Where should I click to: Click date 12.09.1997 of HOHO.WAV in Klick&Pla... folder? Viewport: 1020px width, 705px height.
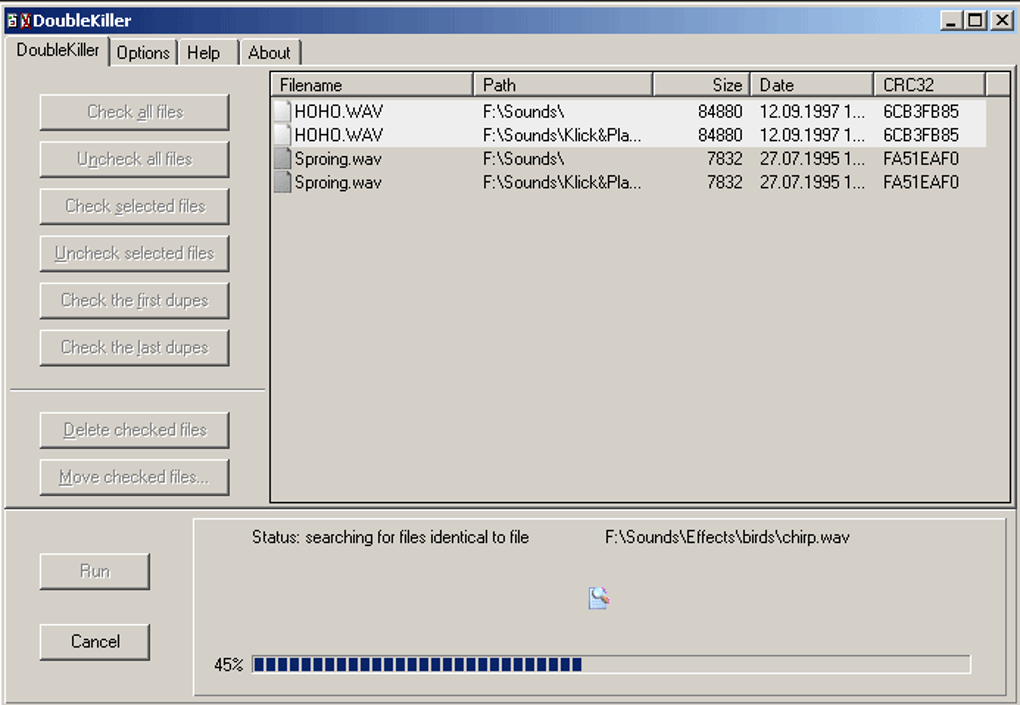click(812, 135)
